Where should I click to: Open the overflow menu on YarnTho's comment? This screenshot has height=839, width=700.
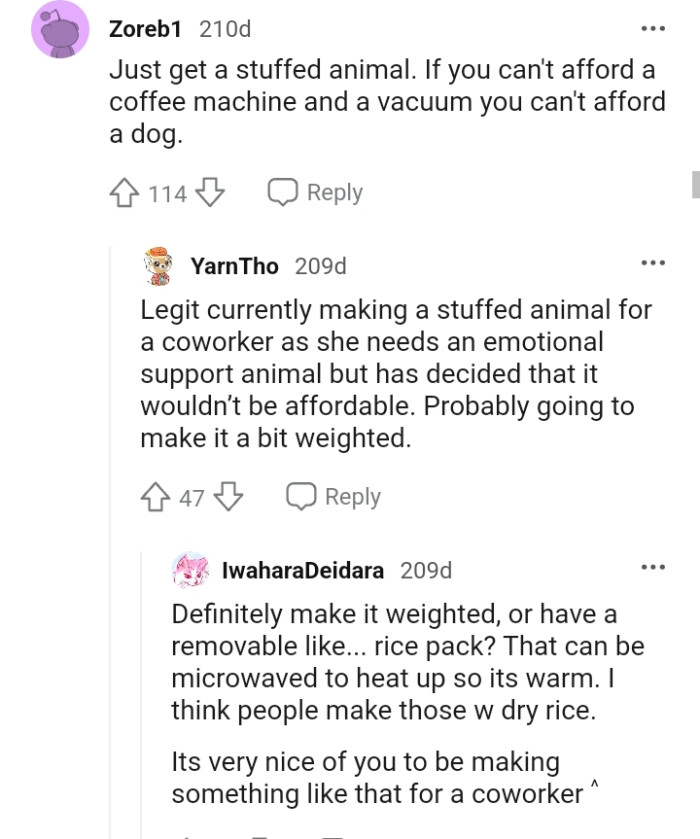655,261
